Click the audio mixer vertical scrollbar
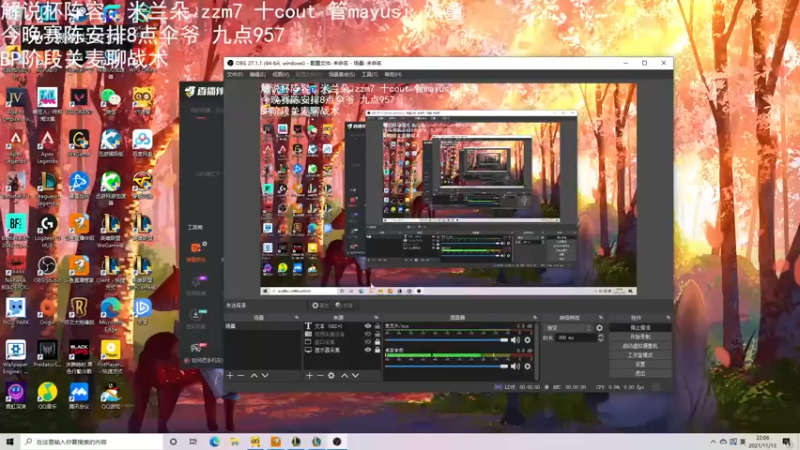 click(x=536, y=351)
